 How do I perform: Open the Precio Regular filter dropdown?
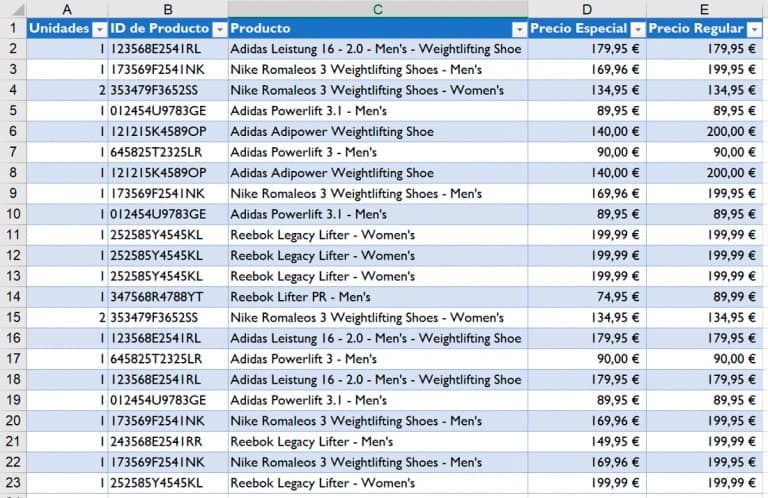coord(754,30)
